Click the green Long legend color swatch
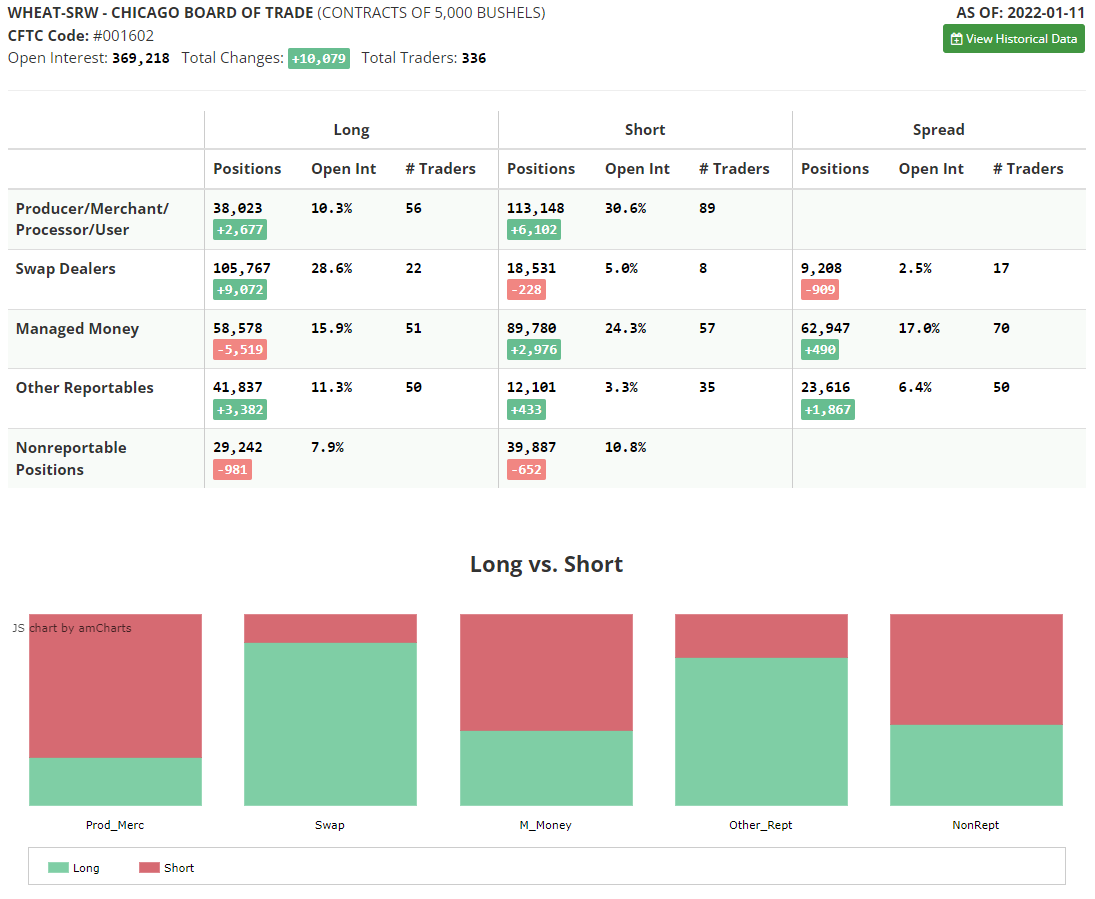1095x899 pixels. click(58, 868)
